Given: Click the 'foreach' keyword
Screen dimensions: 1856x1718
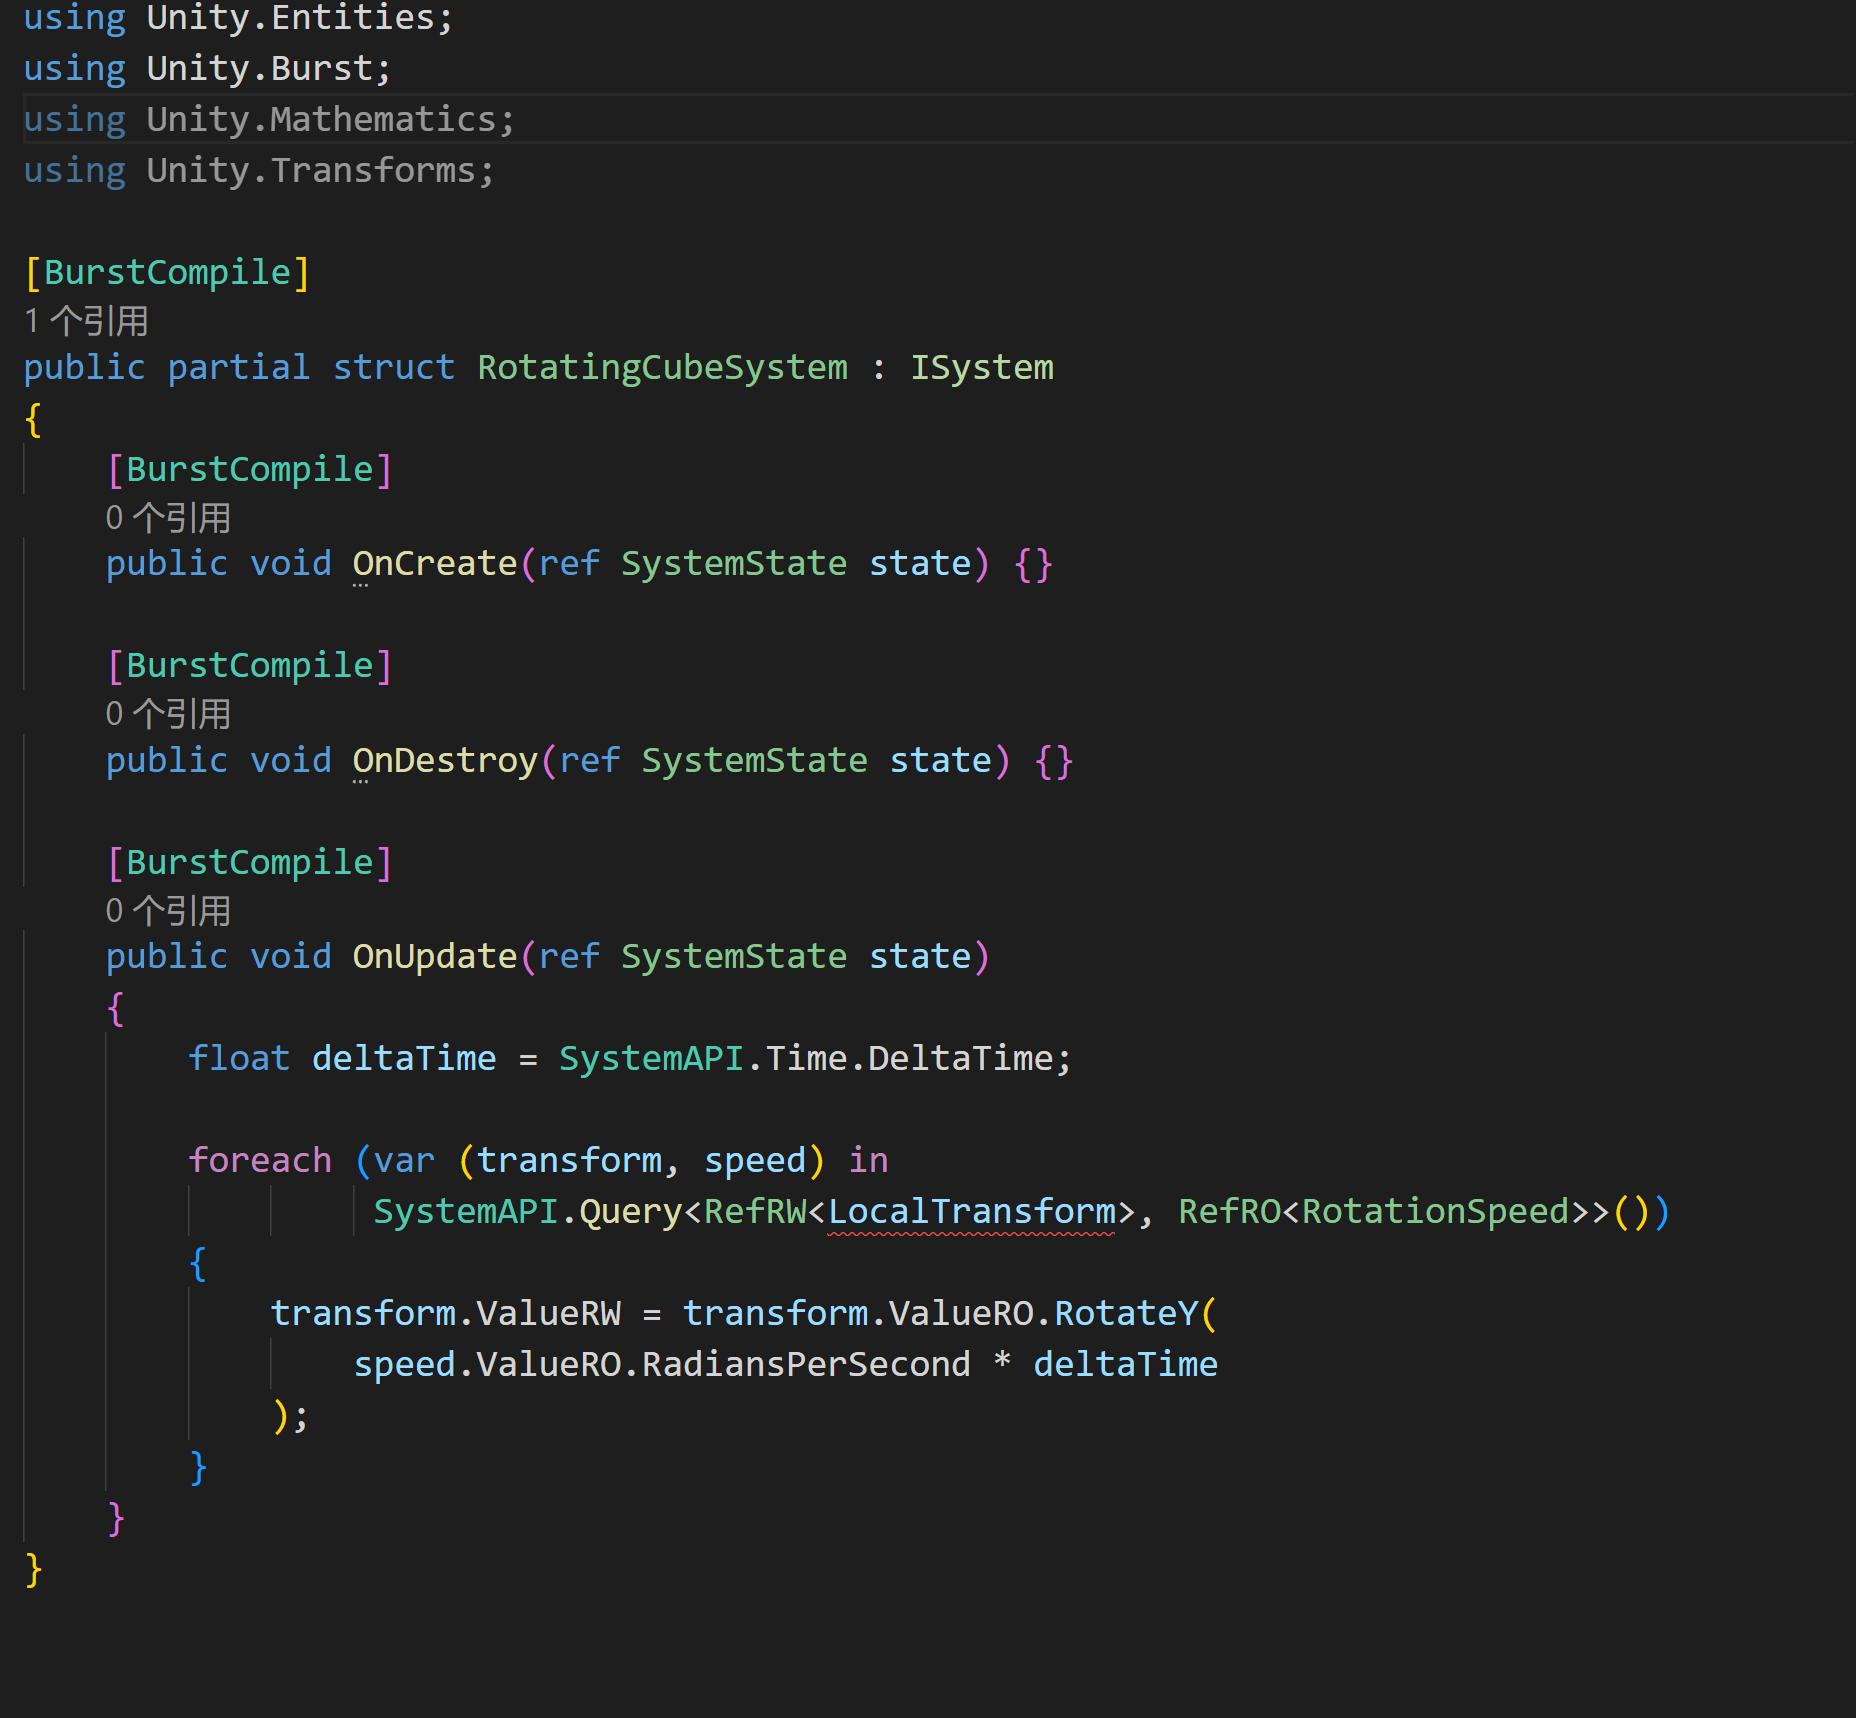Looking at the screenshot, I should [260, 1160].
